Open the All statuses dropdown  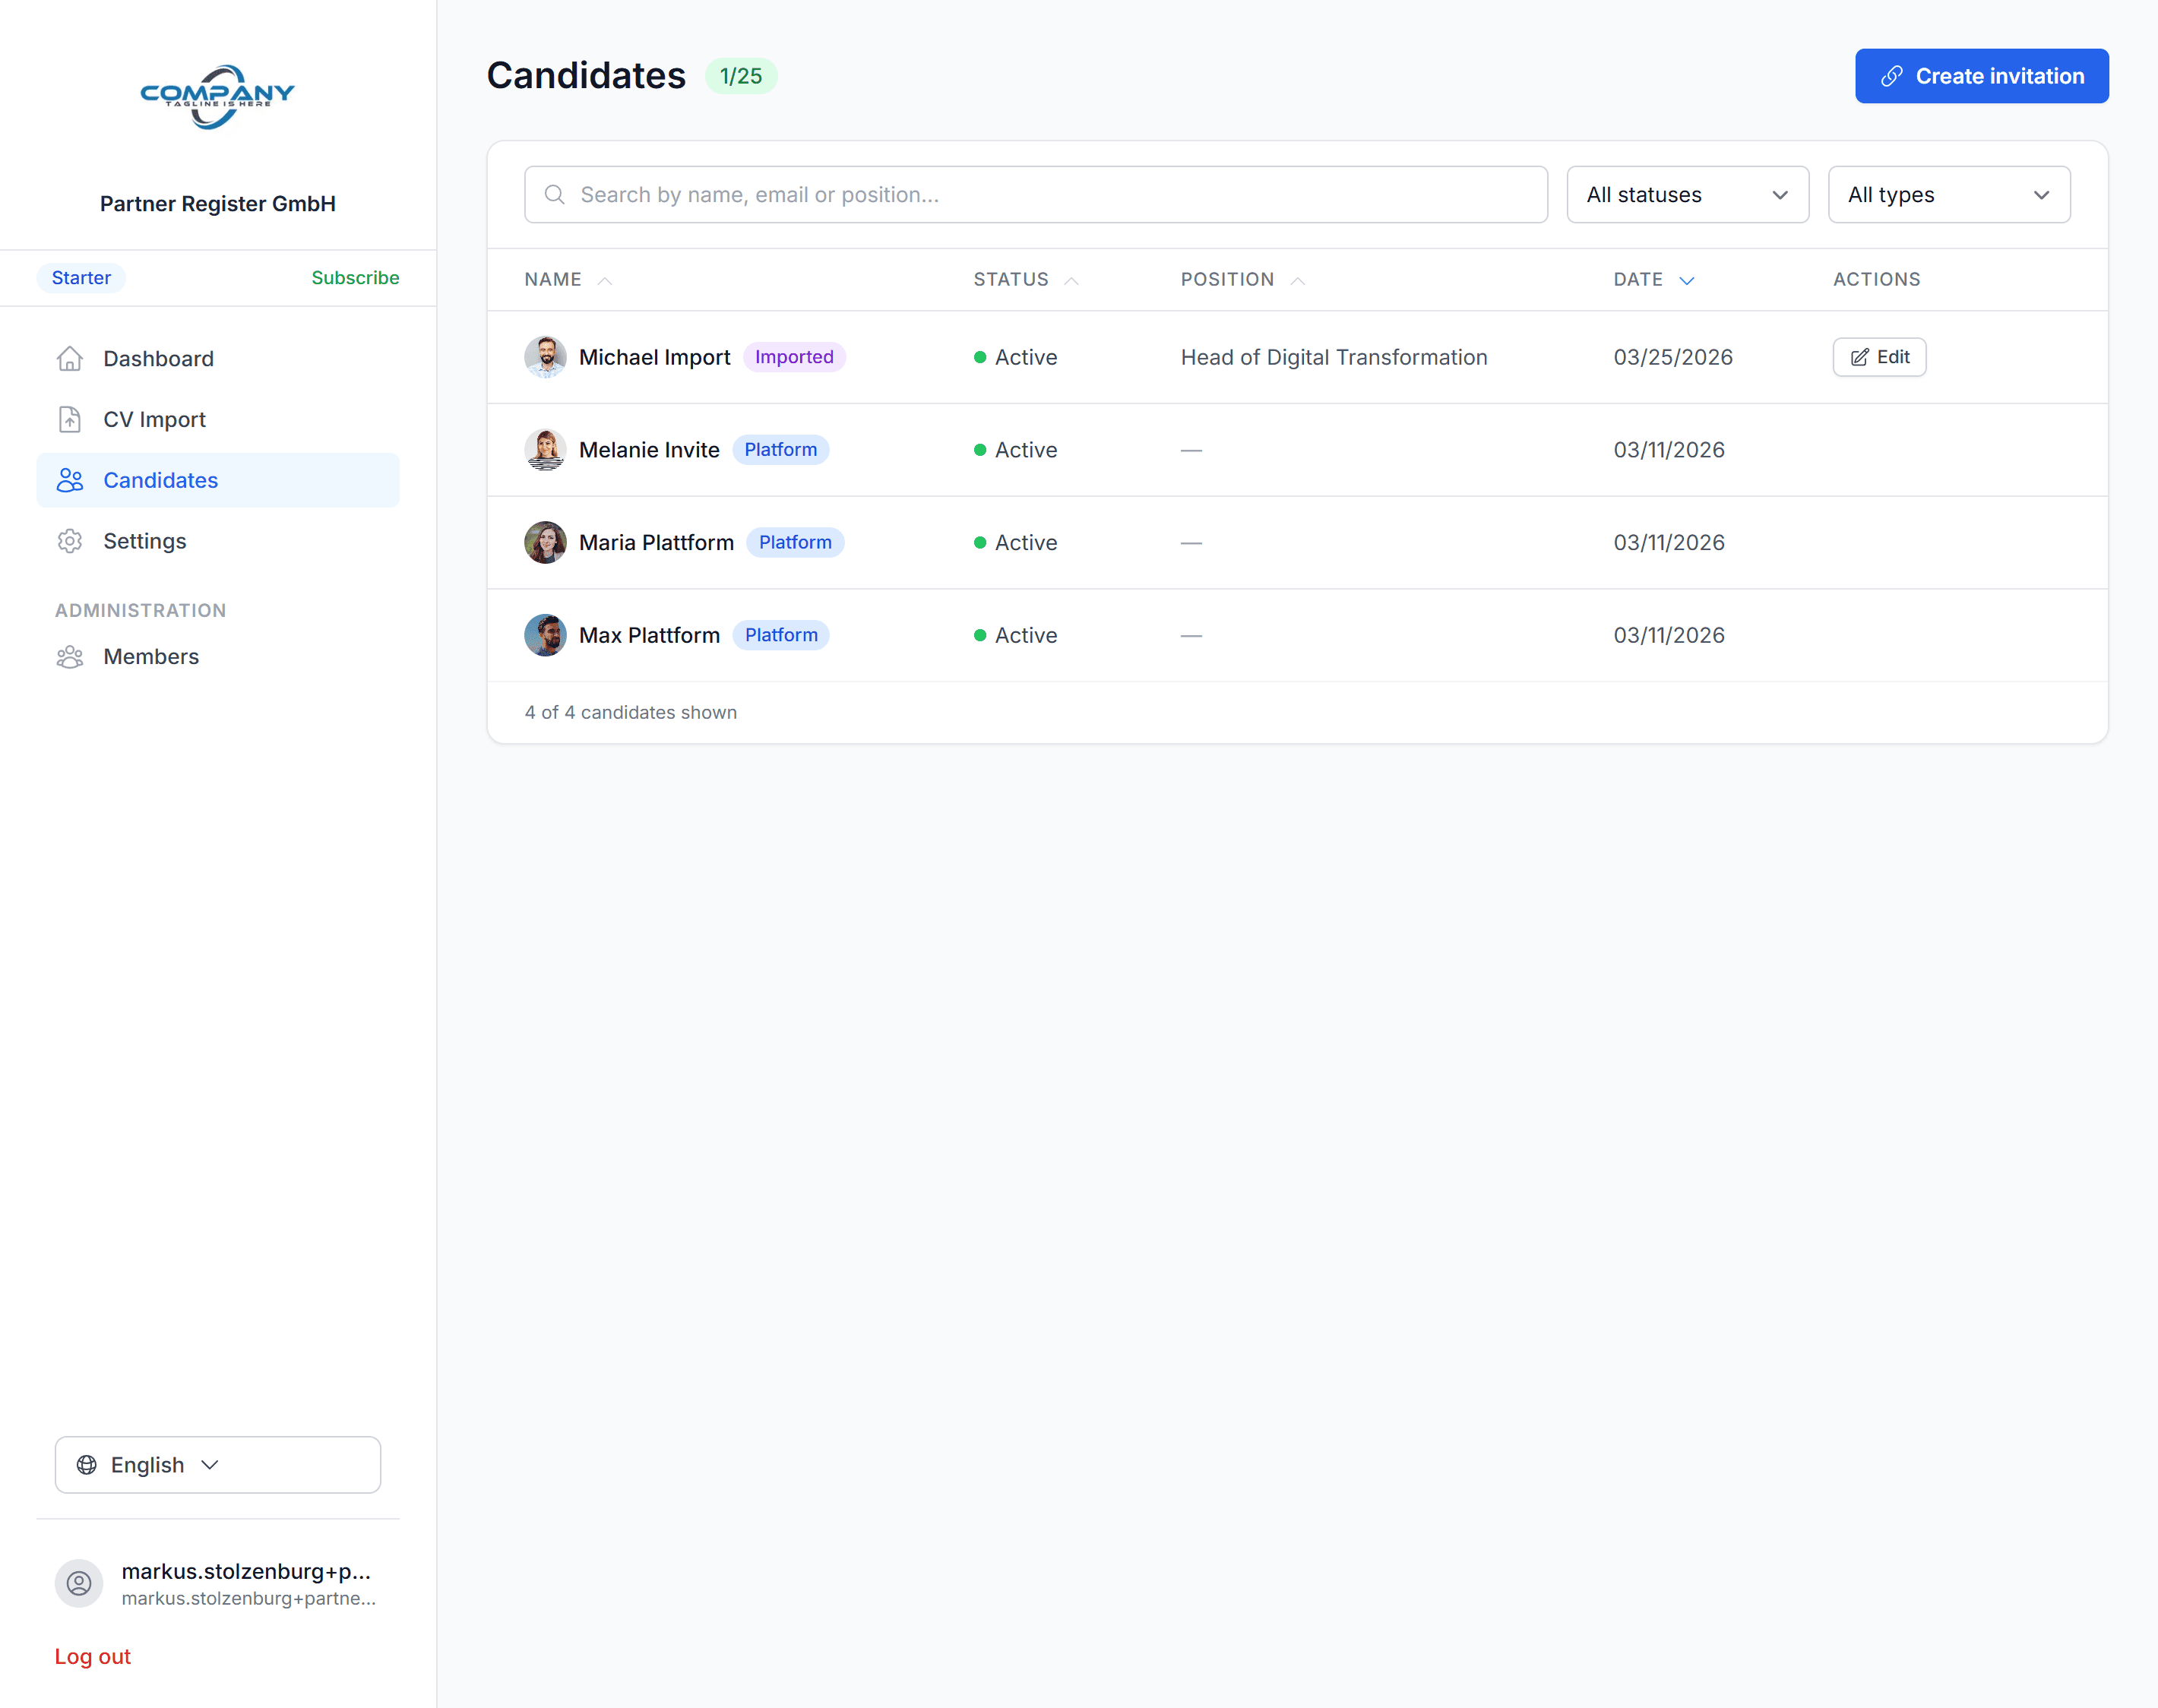pyautogui.click(x=1687, y=194)
